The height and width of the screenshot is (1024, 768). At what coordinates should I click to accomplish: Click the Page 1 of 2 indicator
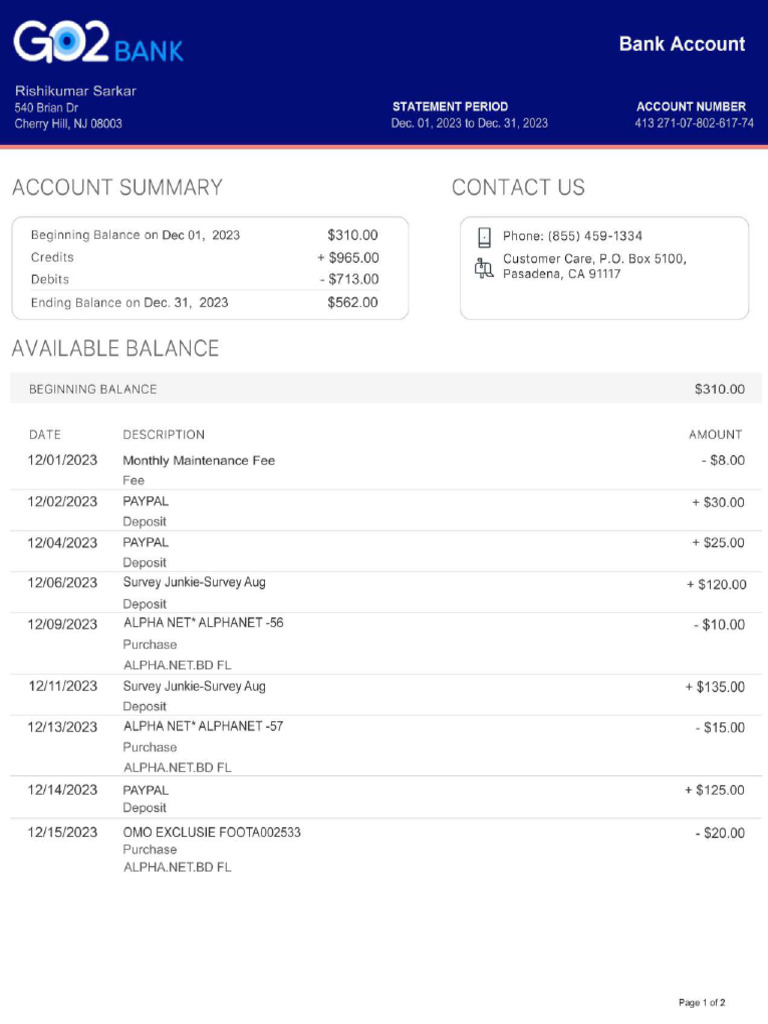coord(701,1002)
